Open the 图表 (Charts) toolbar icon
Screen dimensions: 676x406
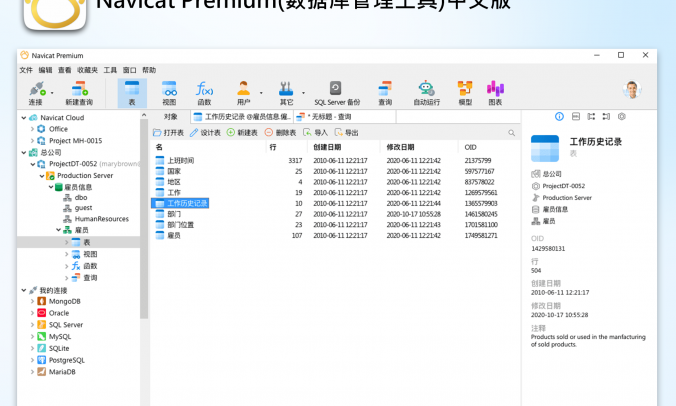[495, 92]
